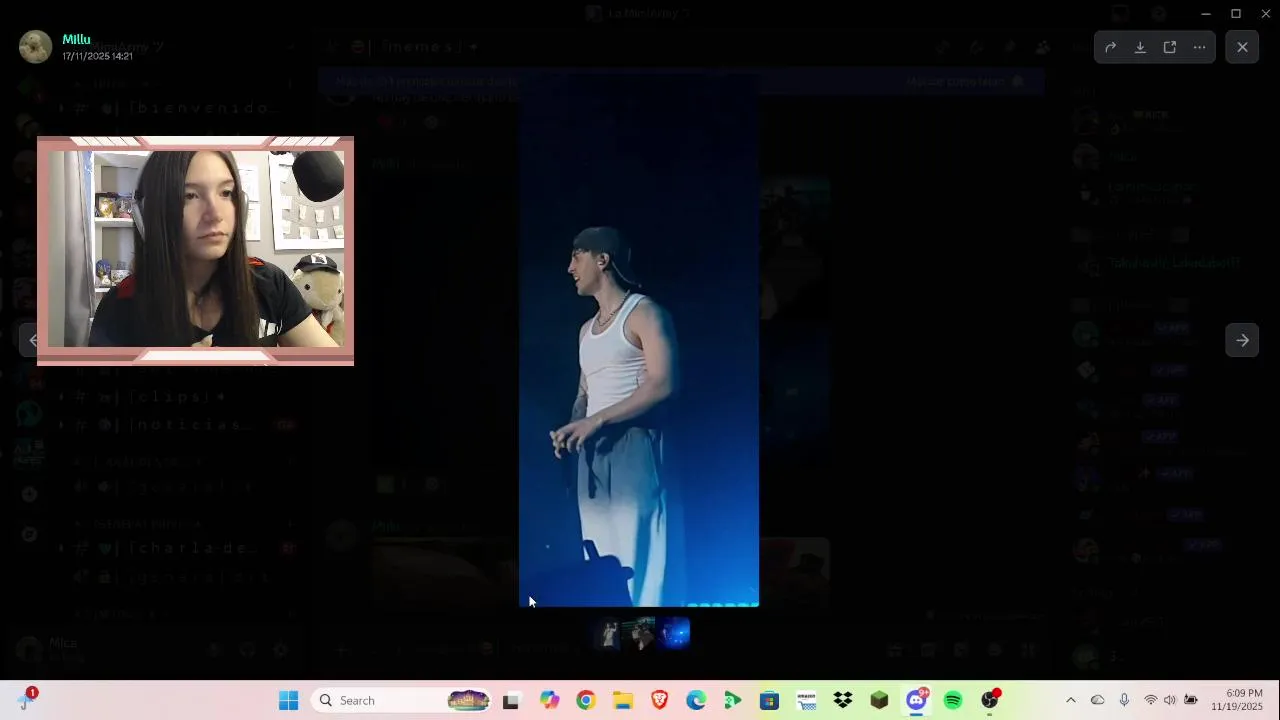Open Wi-Fi network settings in the tray
This screenshot has height=720, width=1280.
[1150, 700]
